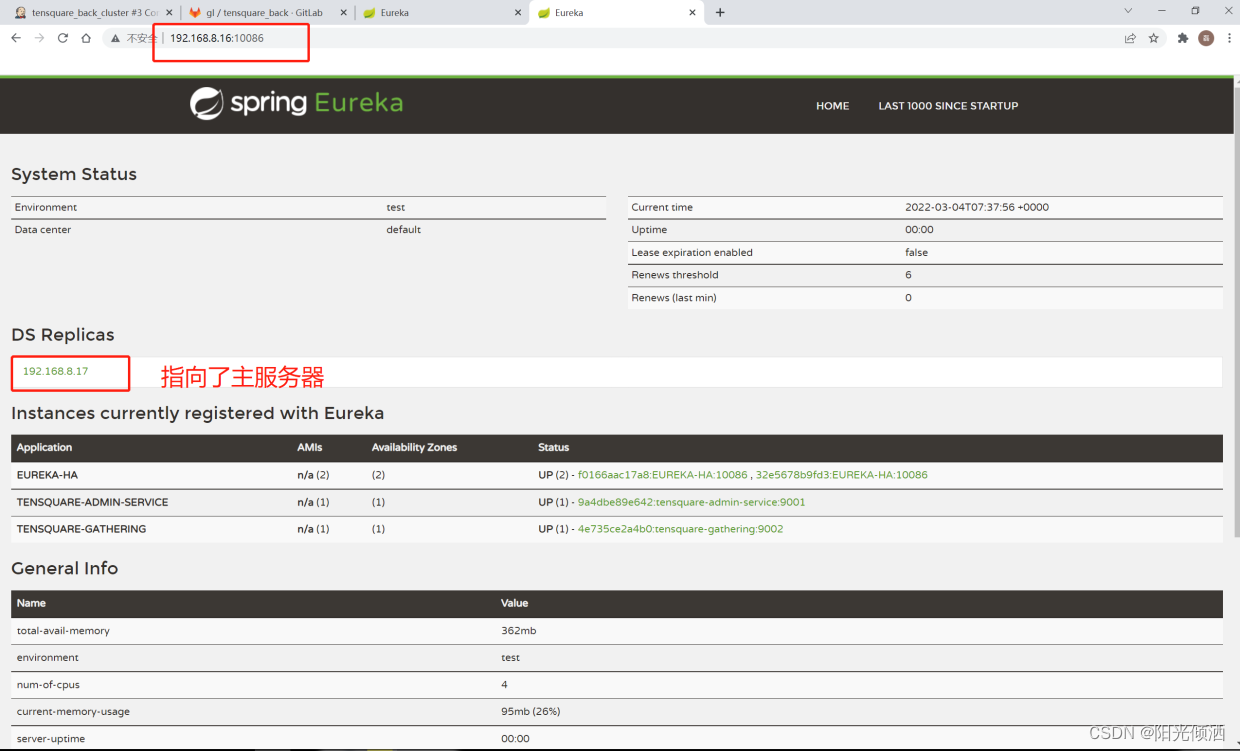Open 9a4dbe89e642:tensquare-admin-service:9001 link
This screenshot has height=751, width=1240.
(x=691, y=502)
